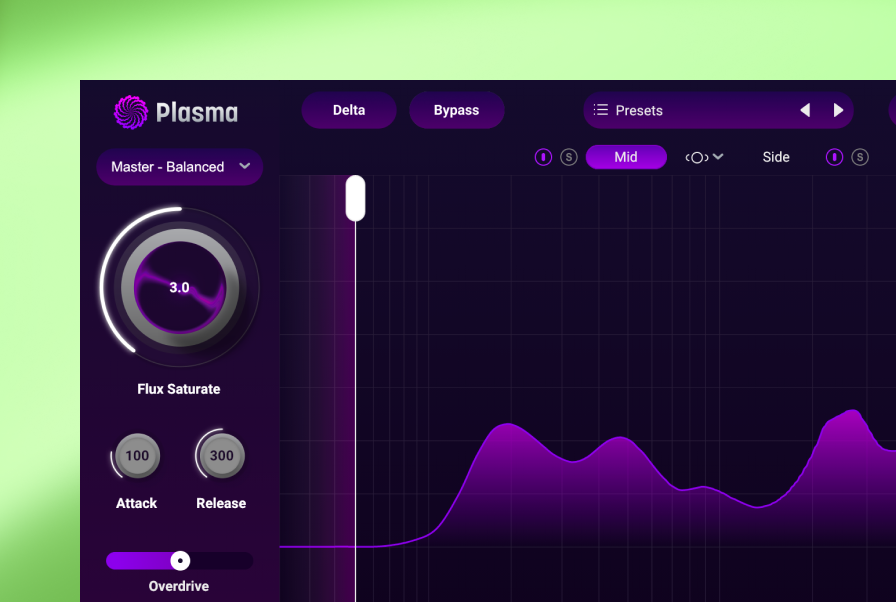Open the Presets list icon
This screenshot has width=896, height=602.
tap(600, 110)
